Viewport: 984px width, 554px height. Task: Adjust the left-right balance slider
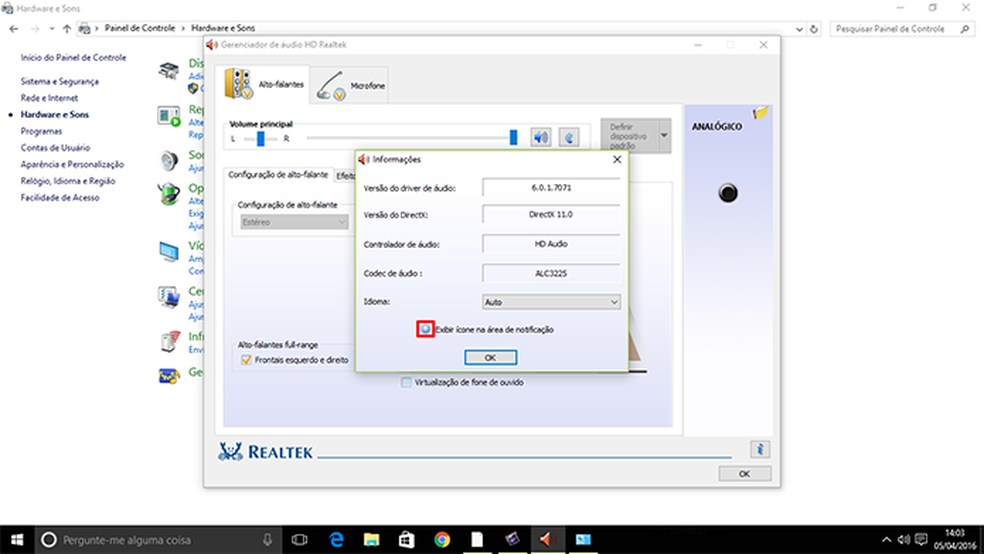(260, 139)
